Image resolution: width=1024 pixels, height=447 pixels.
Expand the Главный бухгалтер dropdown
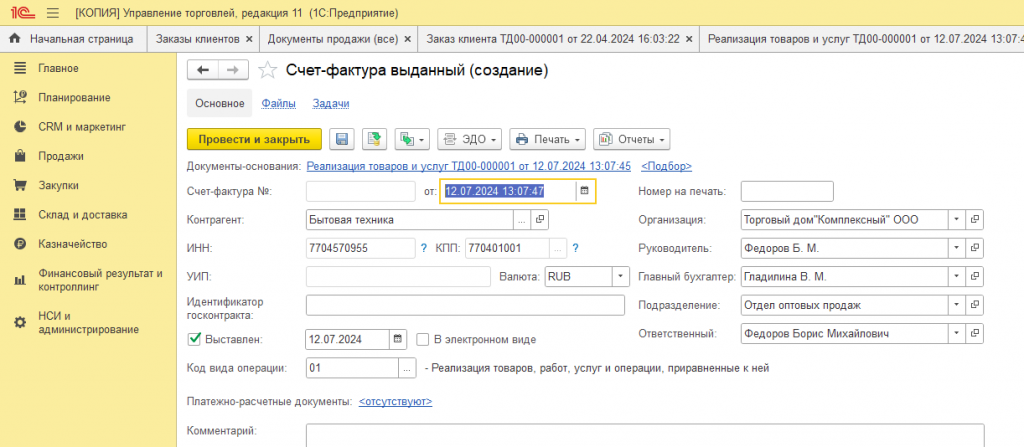tap(956, 277)
